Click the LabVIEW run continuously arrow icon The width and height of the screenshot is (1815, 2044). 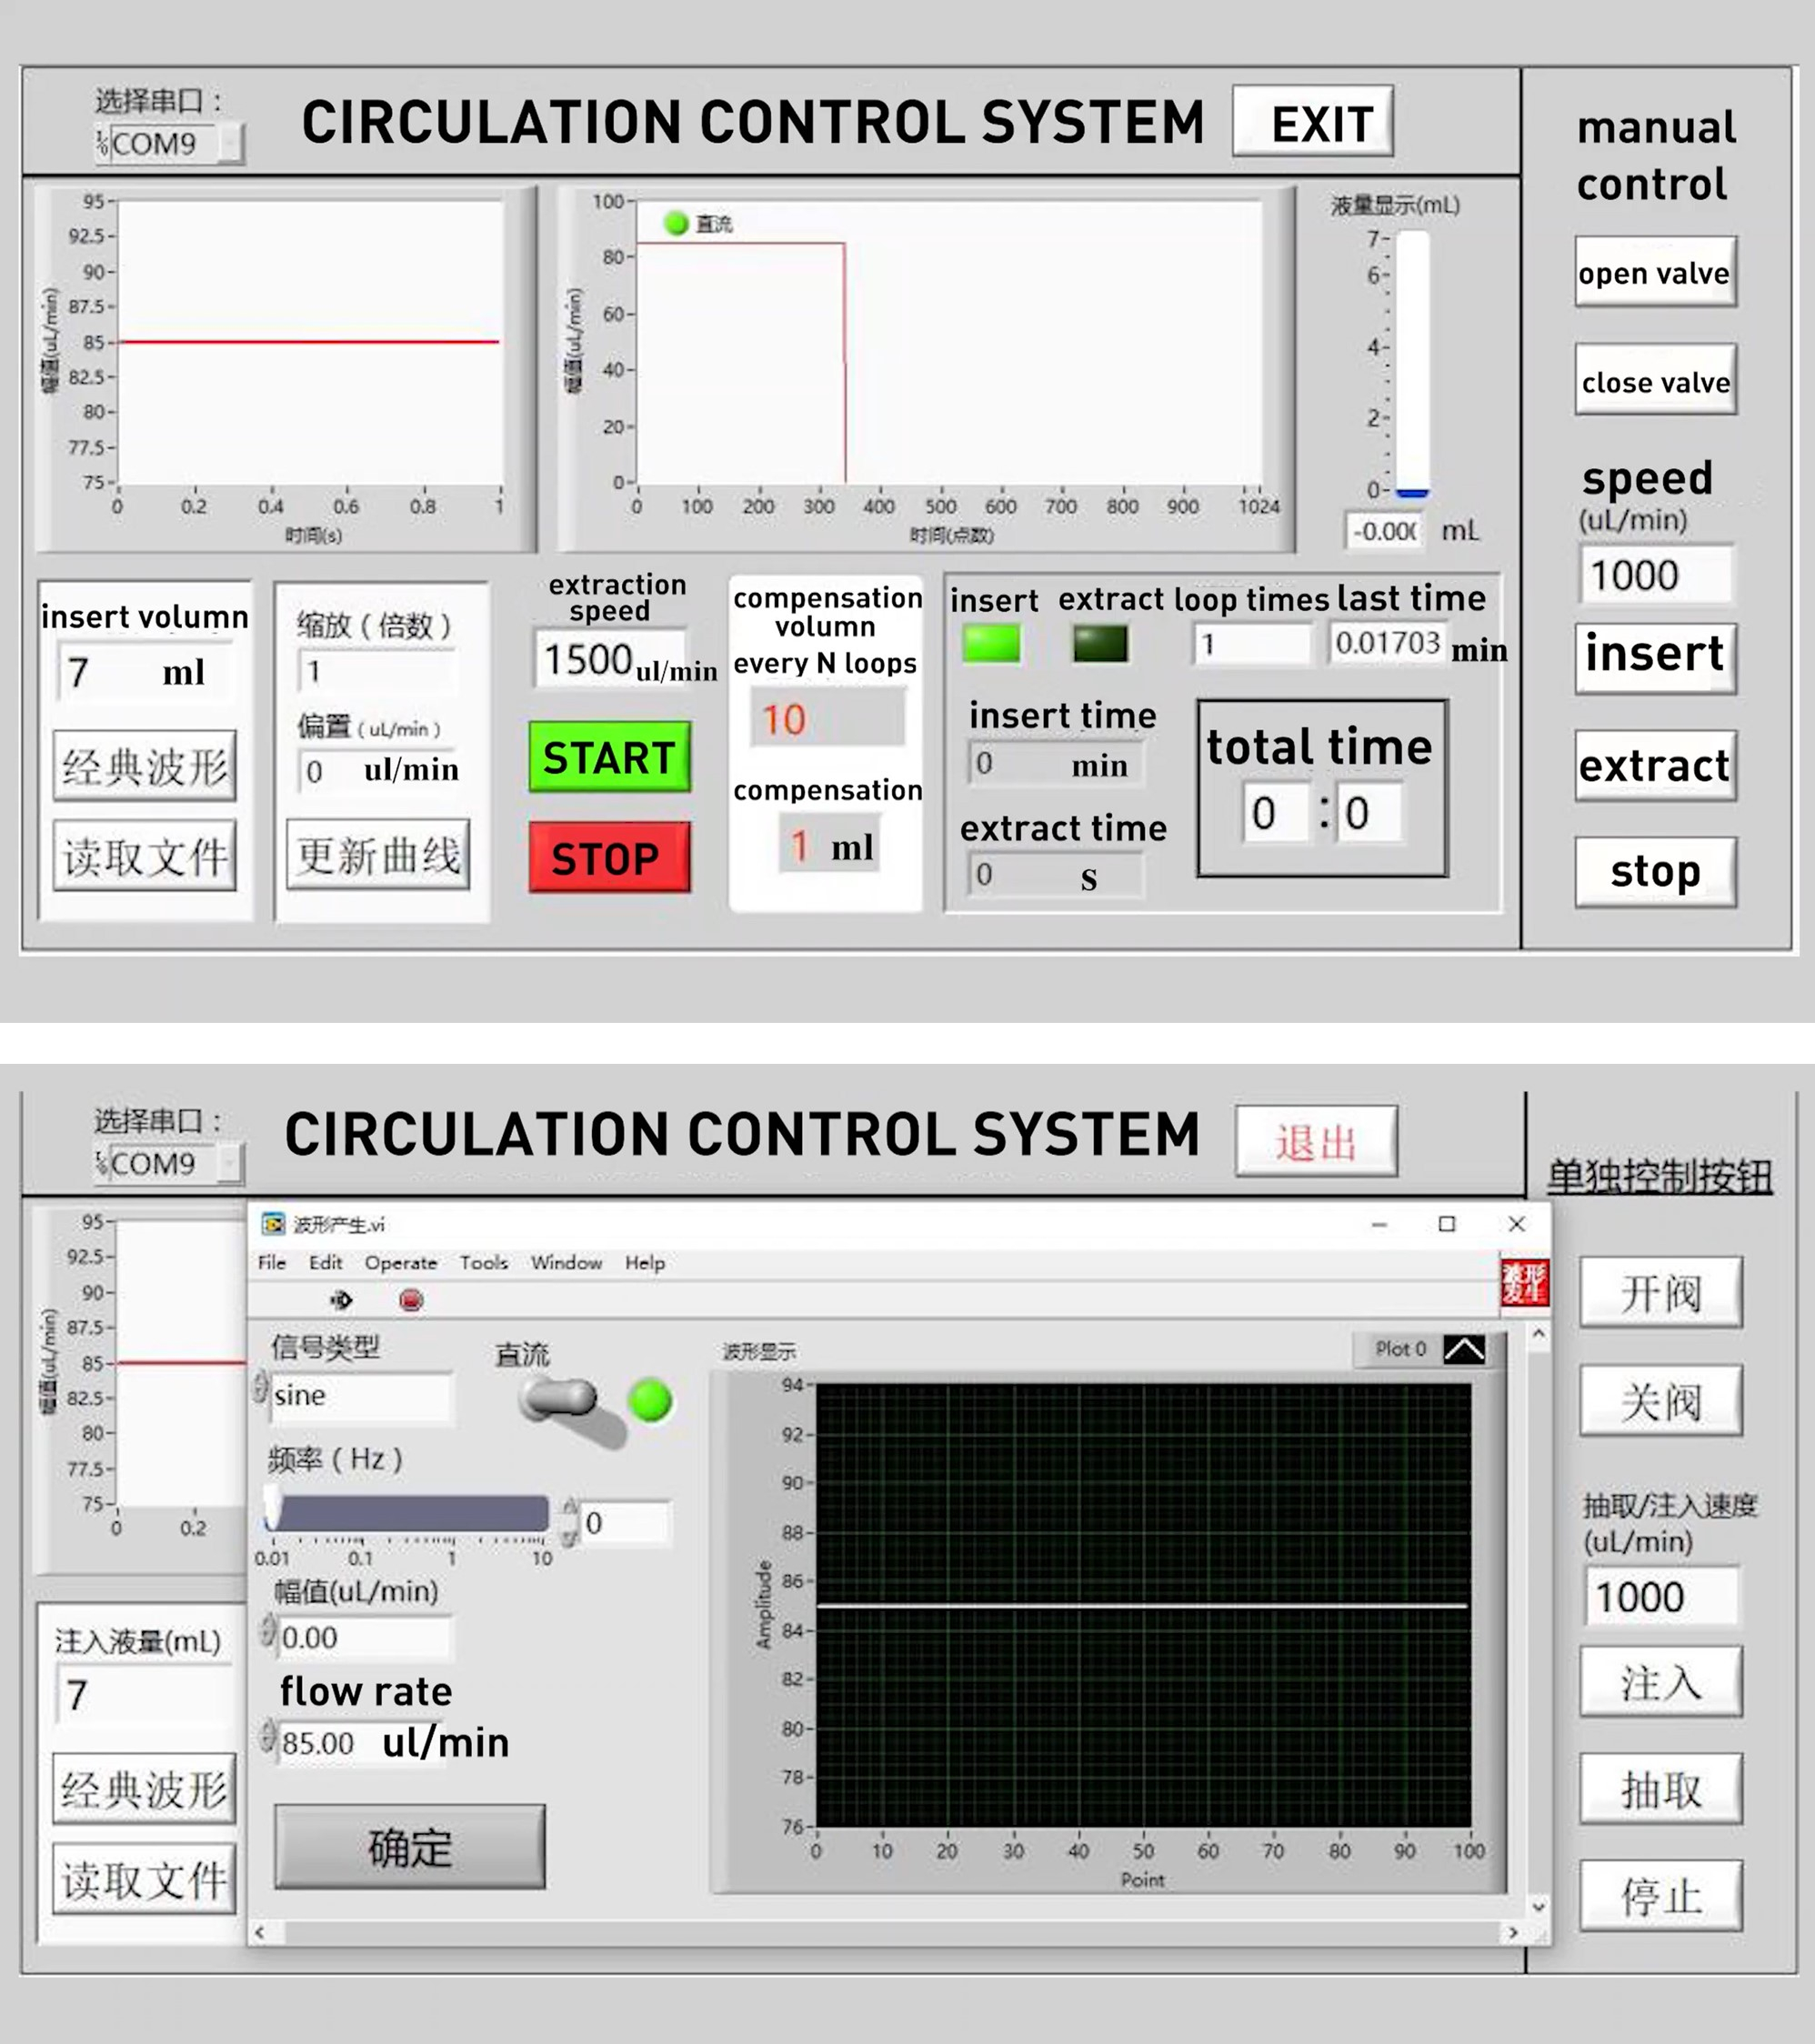click(x=341, y=1300)
